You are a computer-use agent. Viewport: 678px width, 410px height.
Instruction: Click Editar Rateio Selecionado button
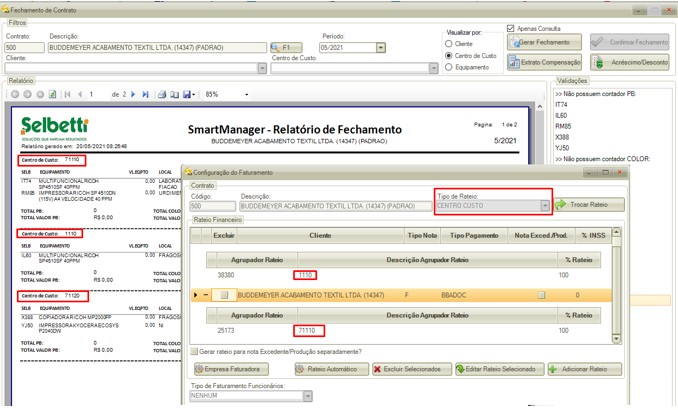[499, 369]
